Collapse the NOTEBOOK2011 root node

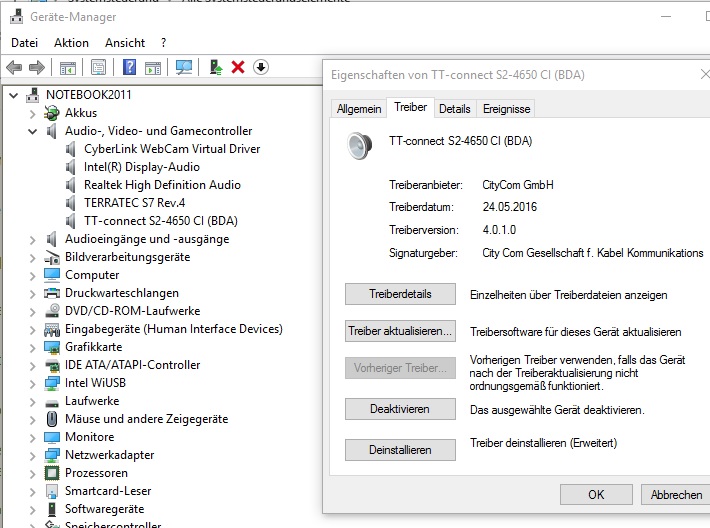pyautogui.click(x=13, y=95)
